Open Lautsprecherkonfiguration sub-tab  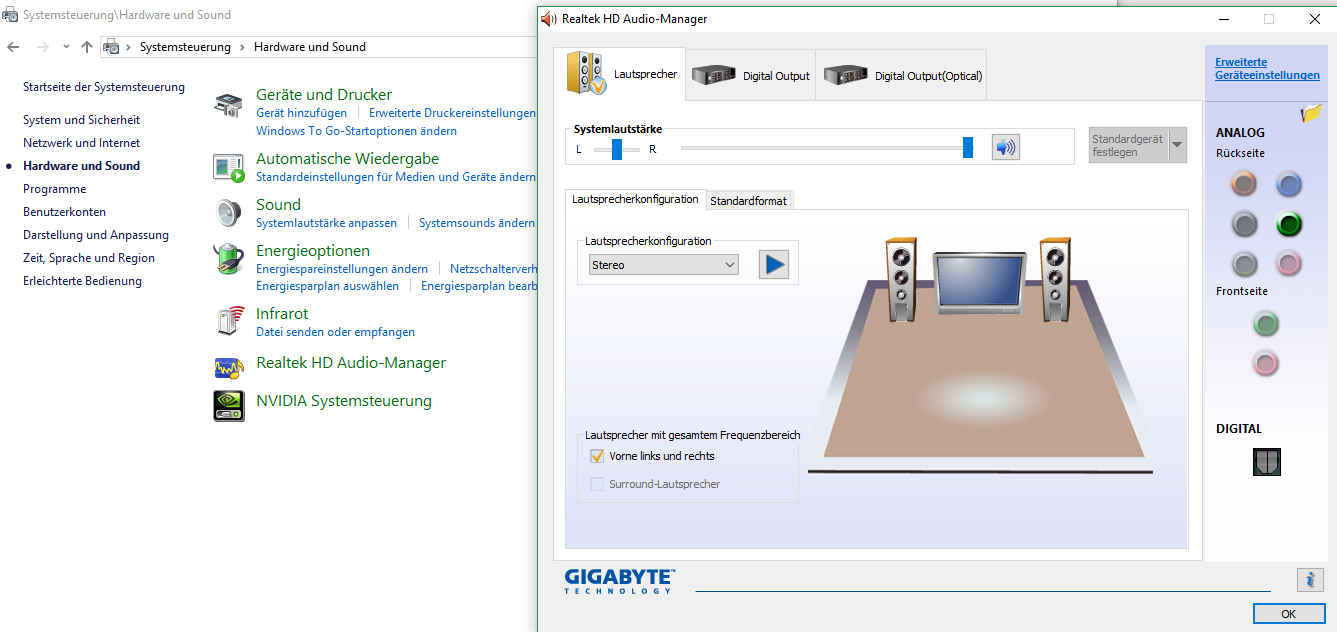click(x=635, y=199)
